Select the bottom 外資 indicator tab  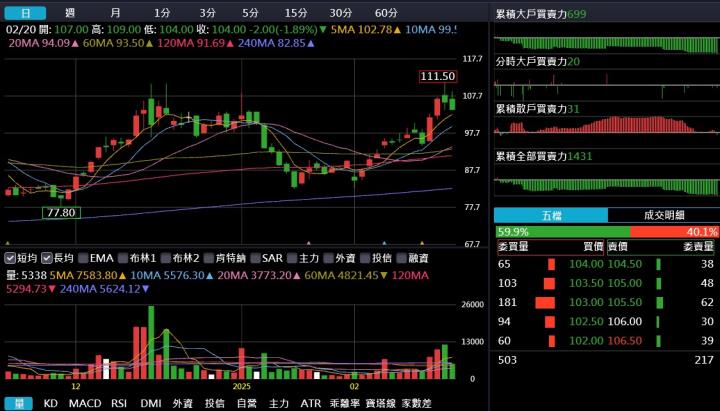(183, 404)
